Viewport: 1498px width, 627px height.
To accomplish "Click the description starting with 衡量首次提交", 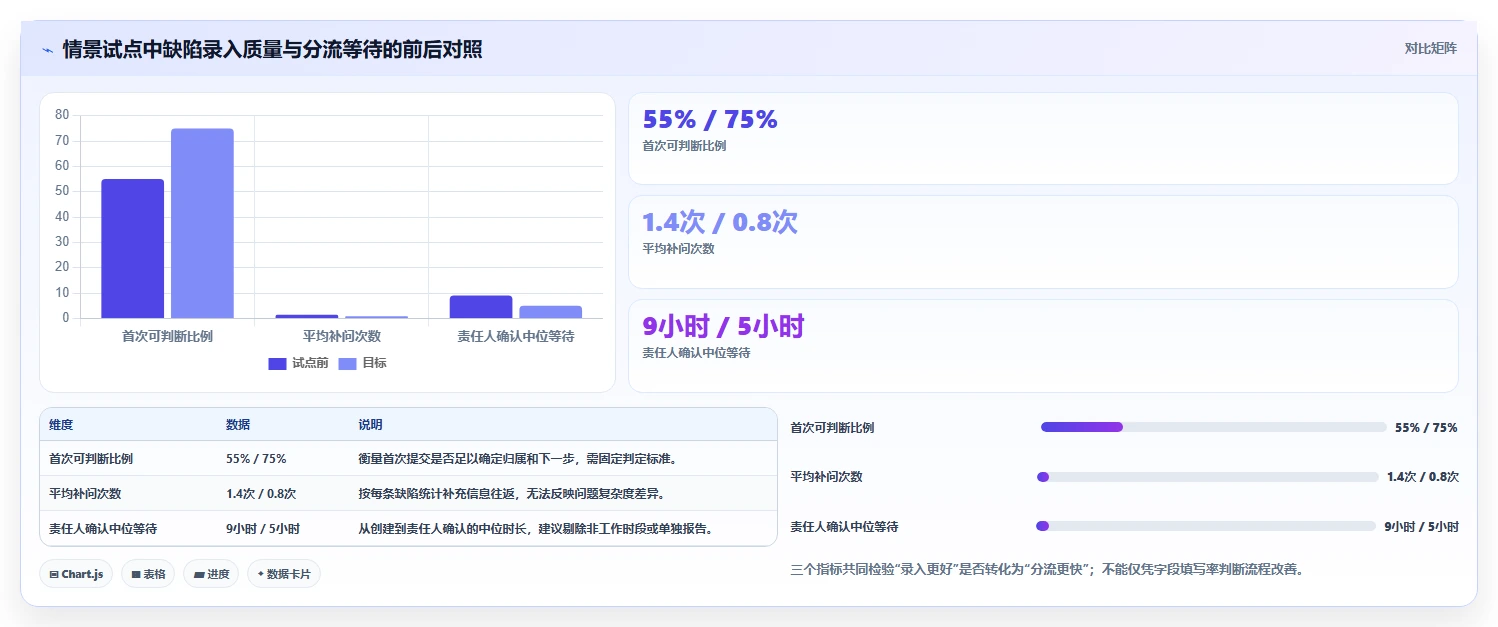I will point(518,459).
